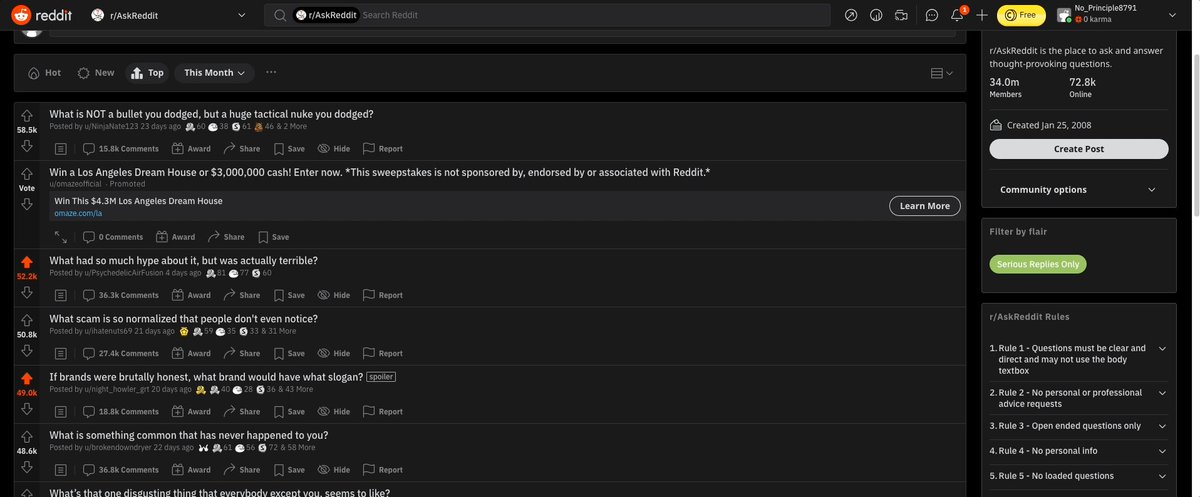The width and height of the screenshot is (1200, 497).
Task: Expand Rule 4 - No personal info
Action: [x=1079, y=450]
